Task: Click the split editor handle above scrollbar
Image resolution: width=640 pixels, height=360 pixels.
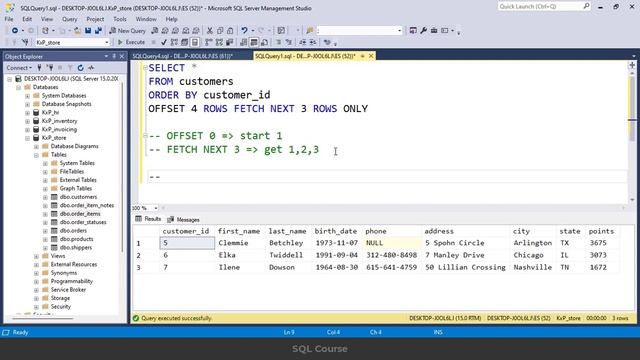Action: pyautogui.click(x=632, y=65)
